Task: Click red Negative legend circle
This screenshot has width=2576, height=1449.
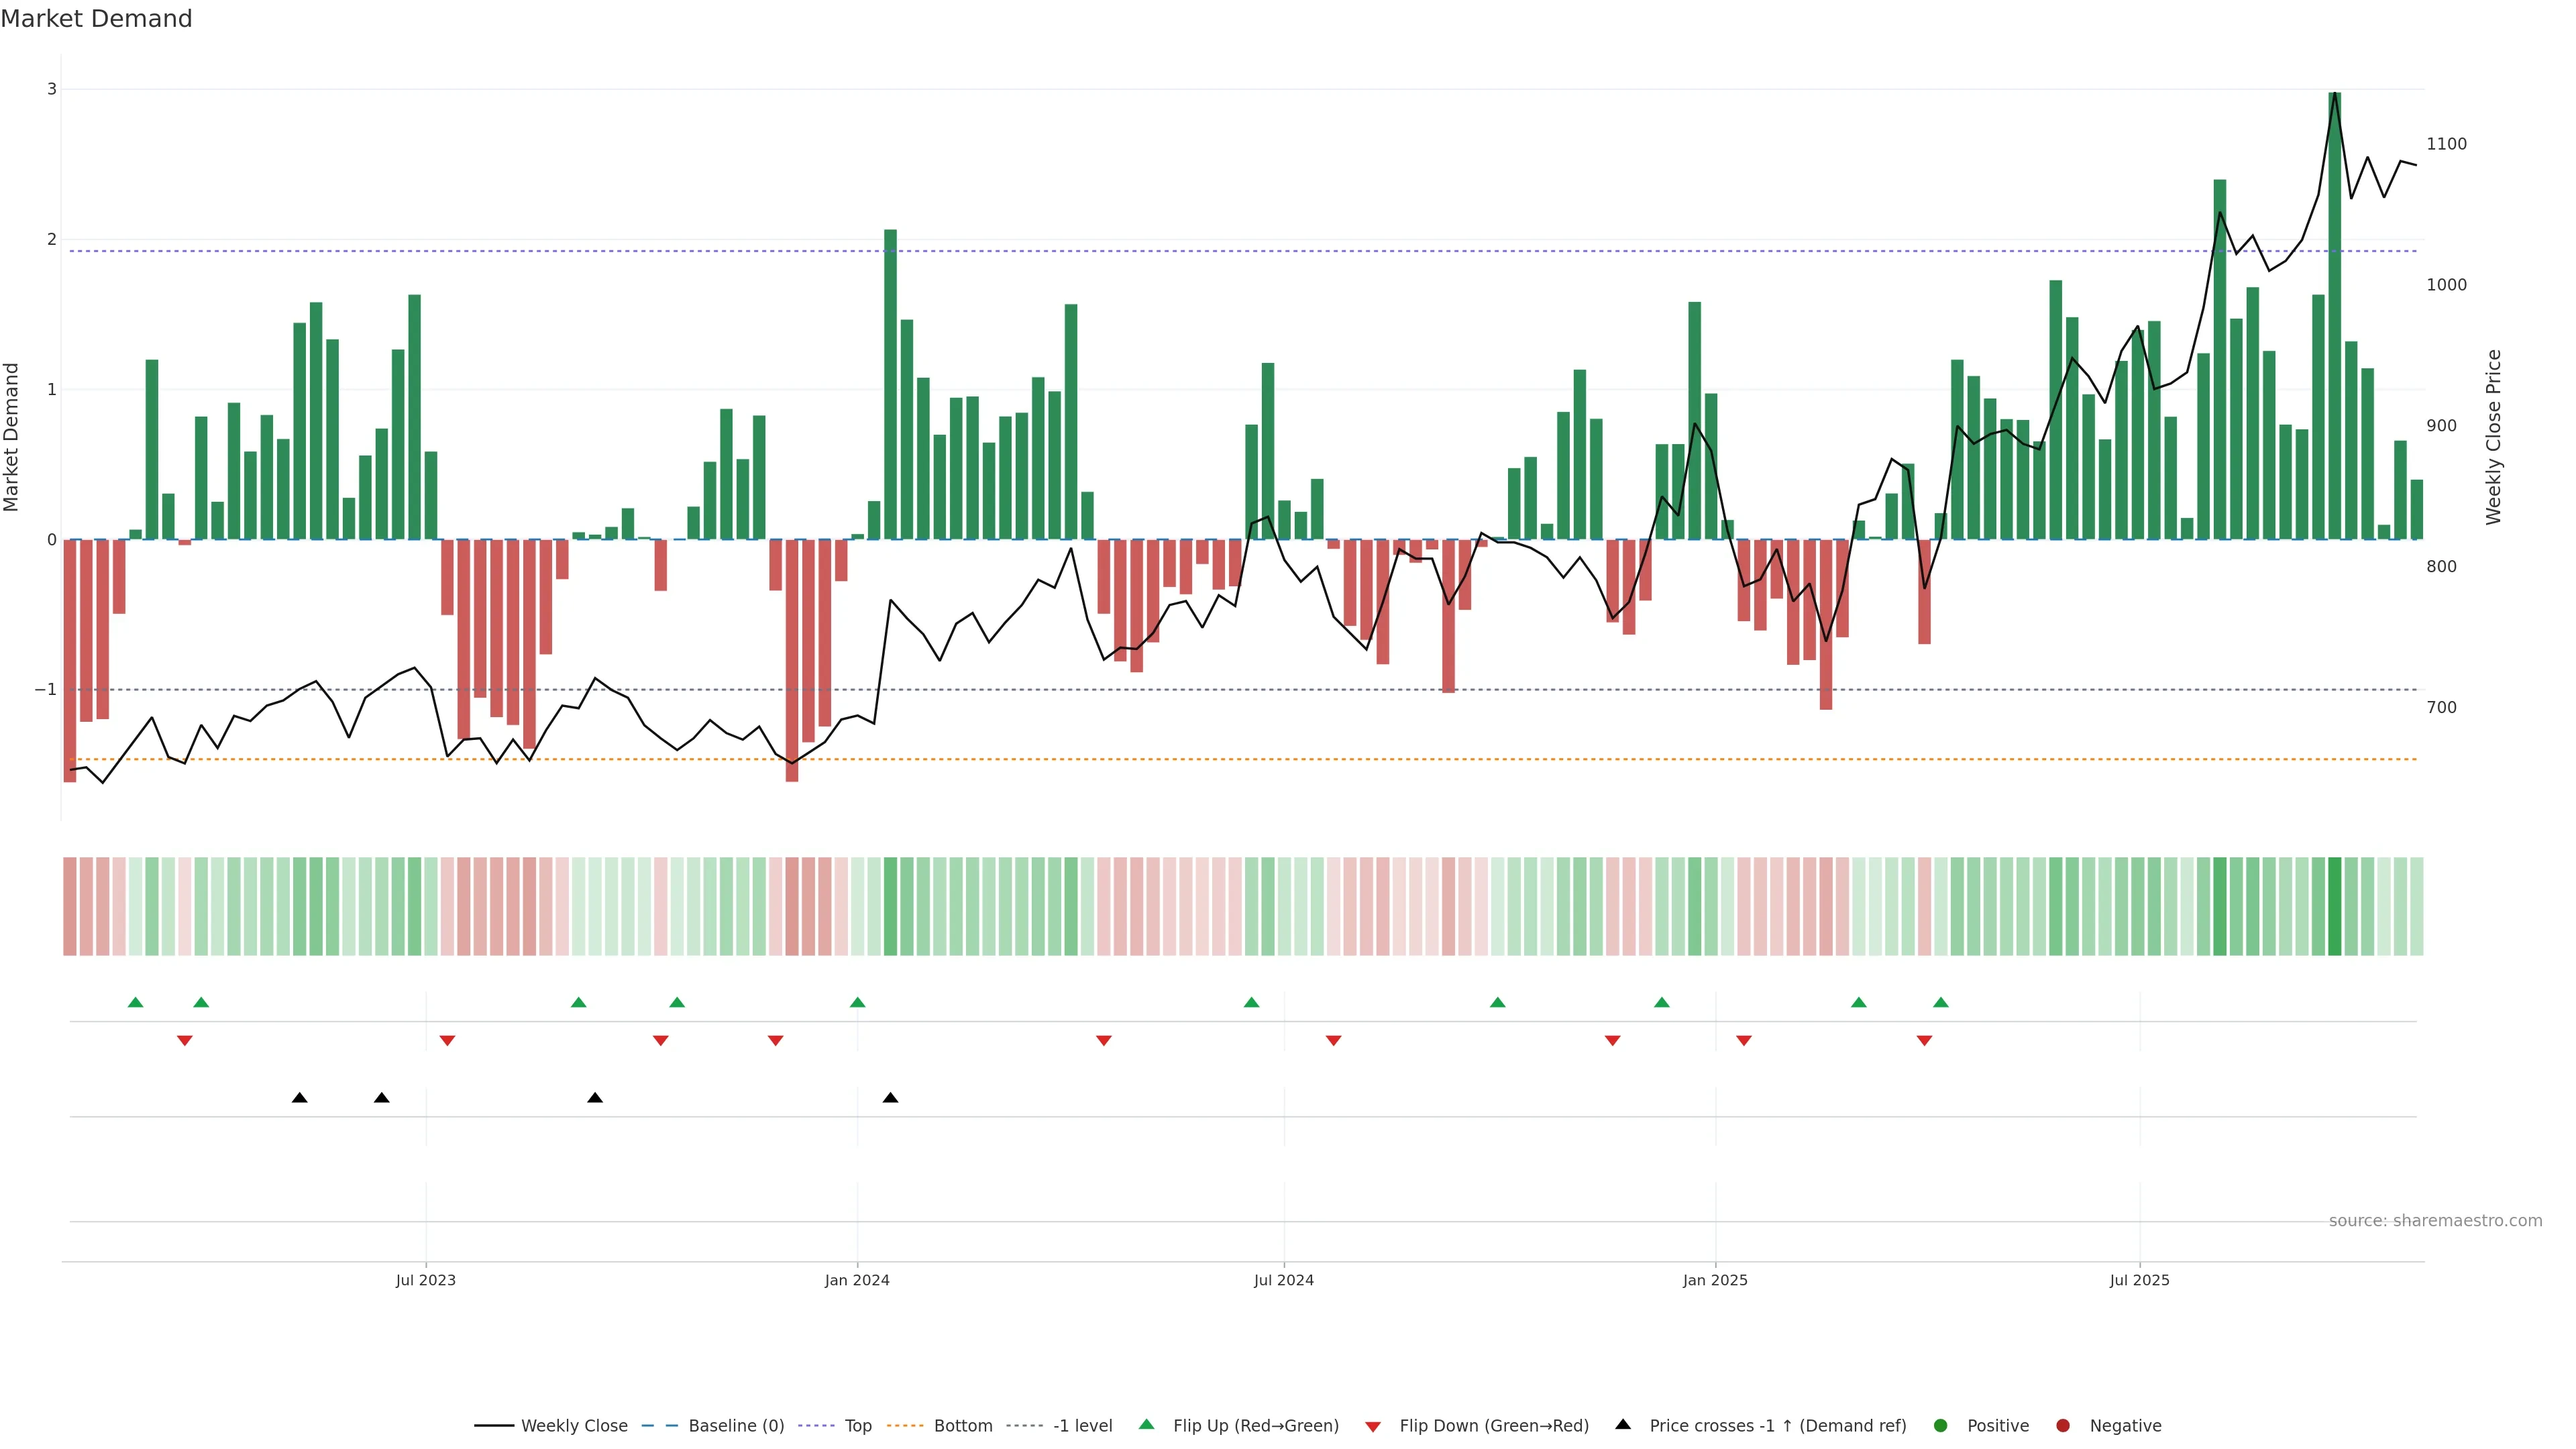Action: point(2063,1425)
